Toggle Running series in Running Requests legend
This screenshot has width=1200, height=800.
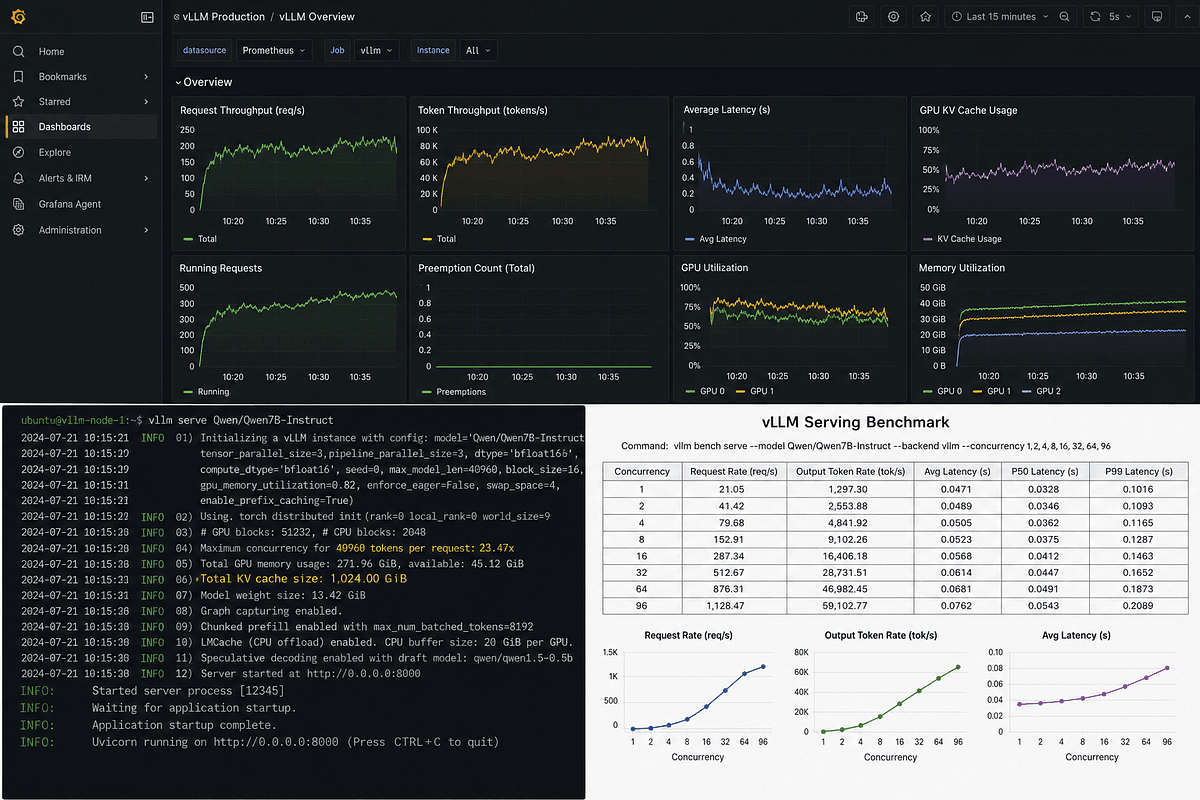[x=205, y=392]
